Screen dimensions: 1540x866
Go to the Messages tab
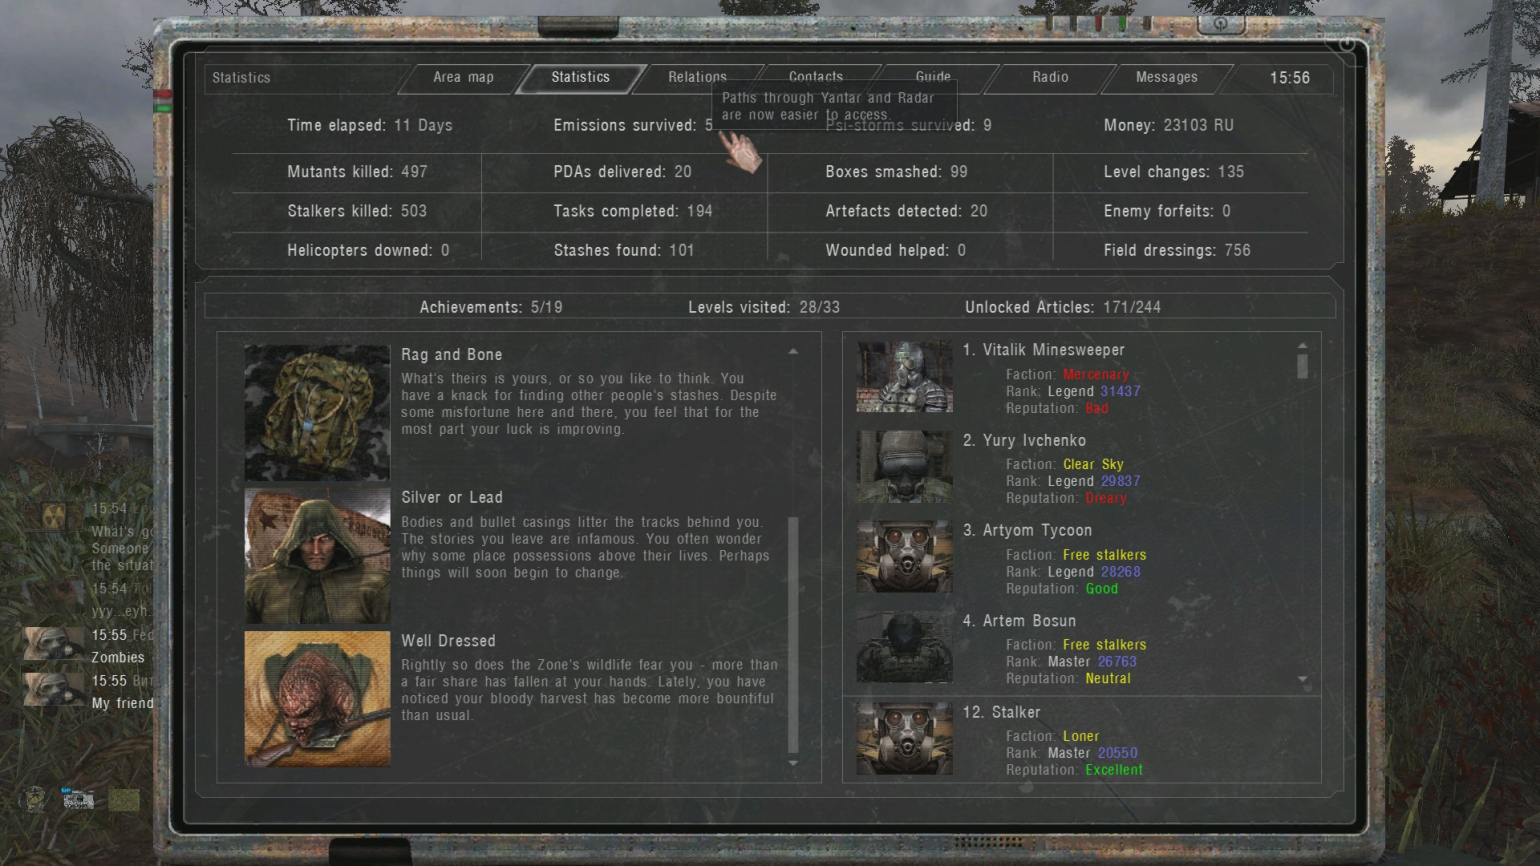click(1166, 77)
